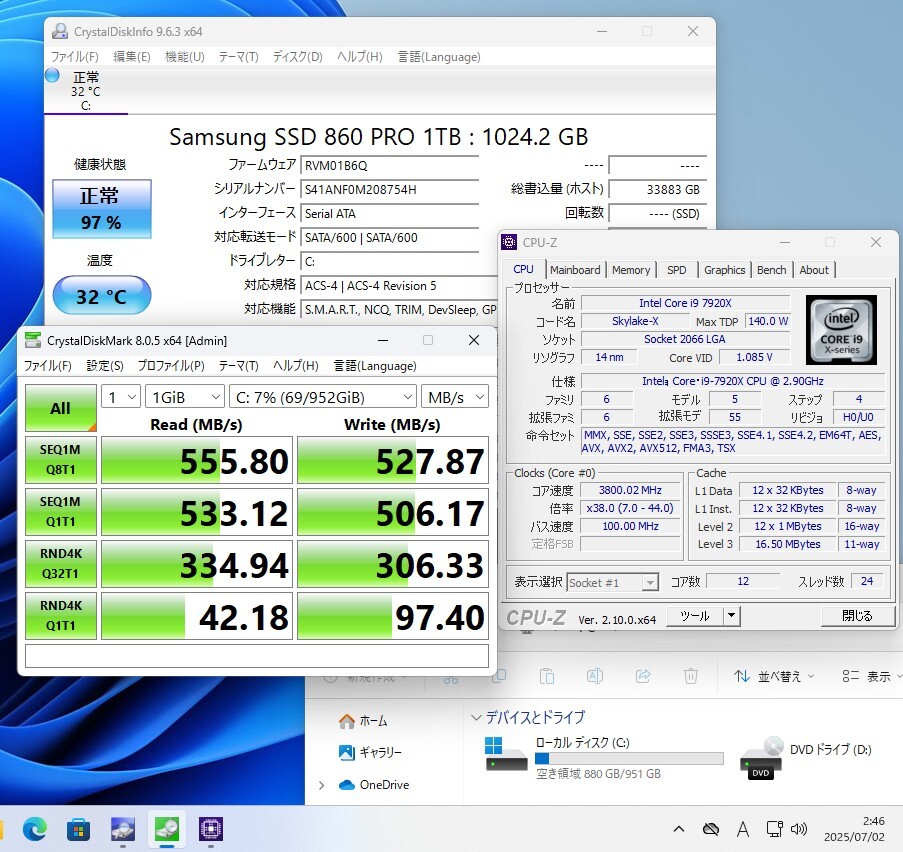
Task: Collapse the デバイスとドライブ group
Action: pos(476,717)
